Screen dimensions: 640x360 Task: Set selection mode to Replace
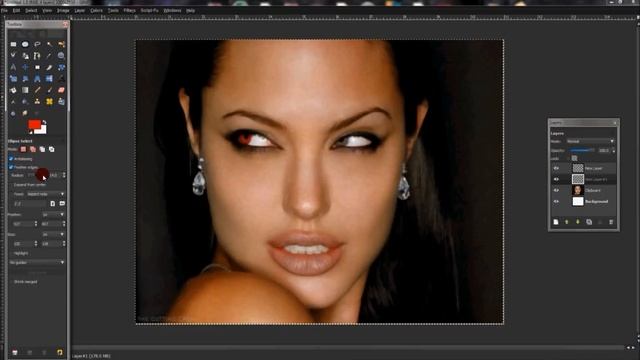click(x=23, y=149)
